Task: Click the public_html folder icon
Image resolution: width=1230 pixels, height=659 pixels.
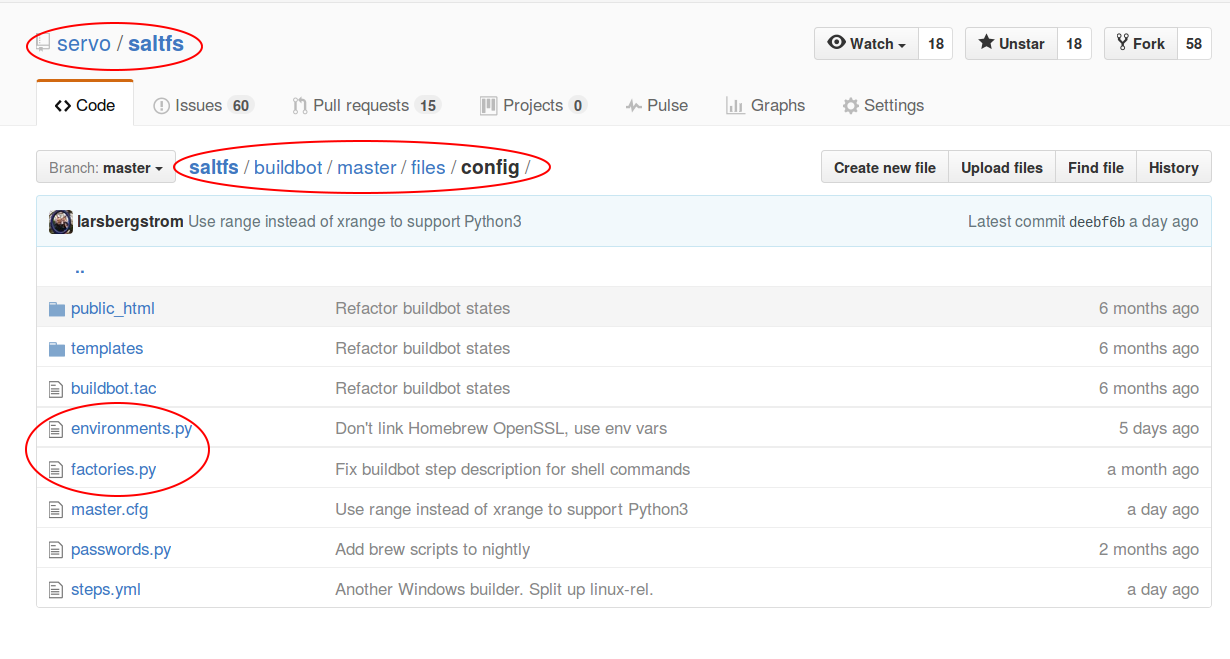Action: coord(57,308)
